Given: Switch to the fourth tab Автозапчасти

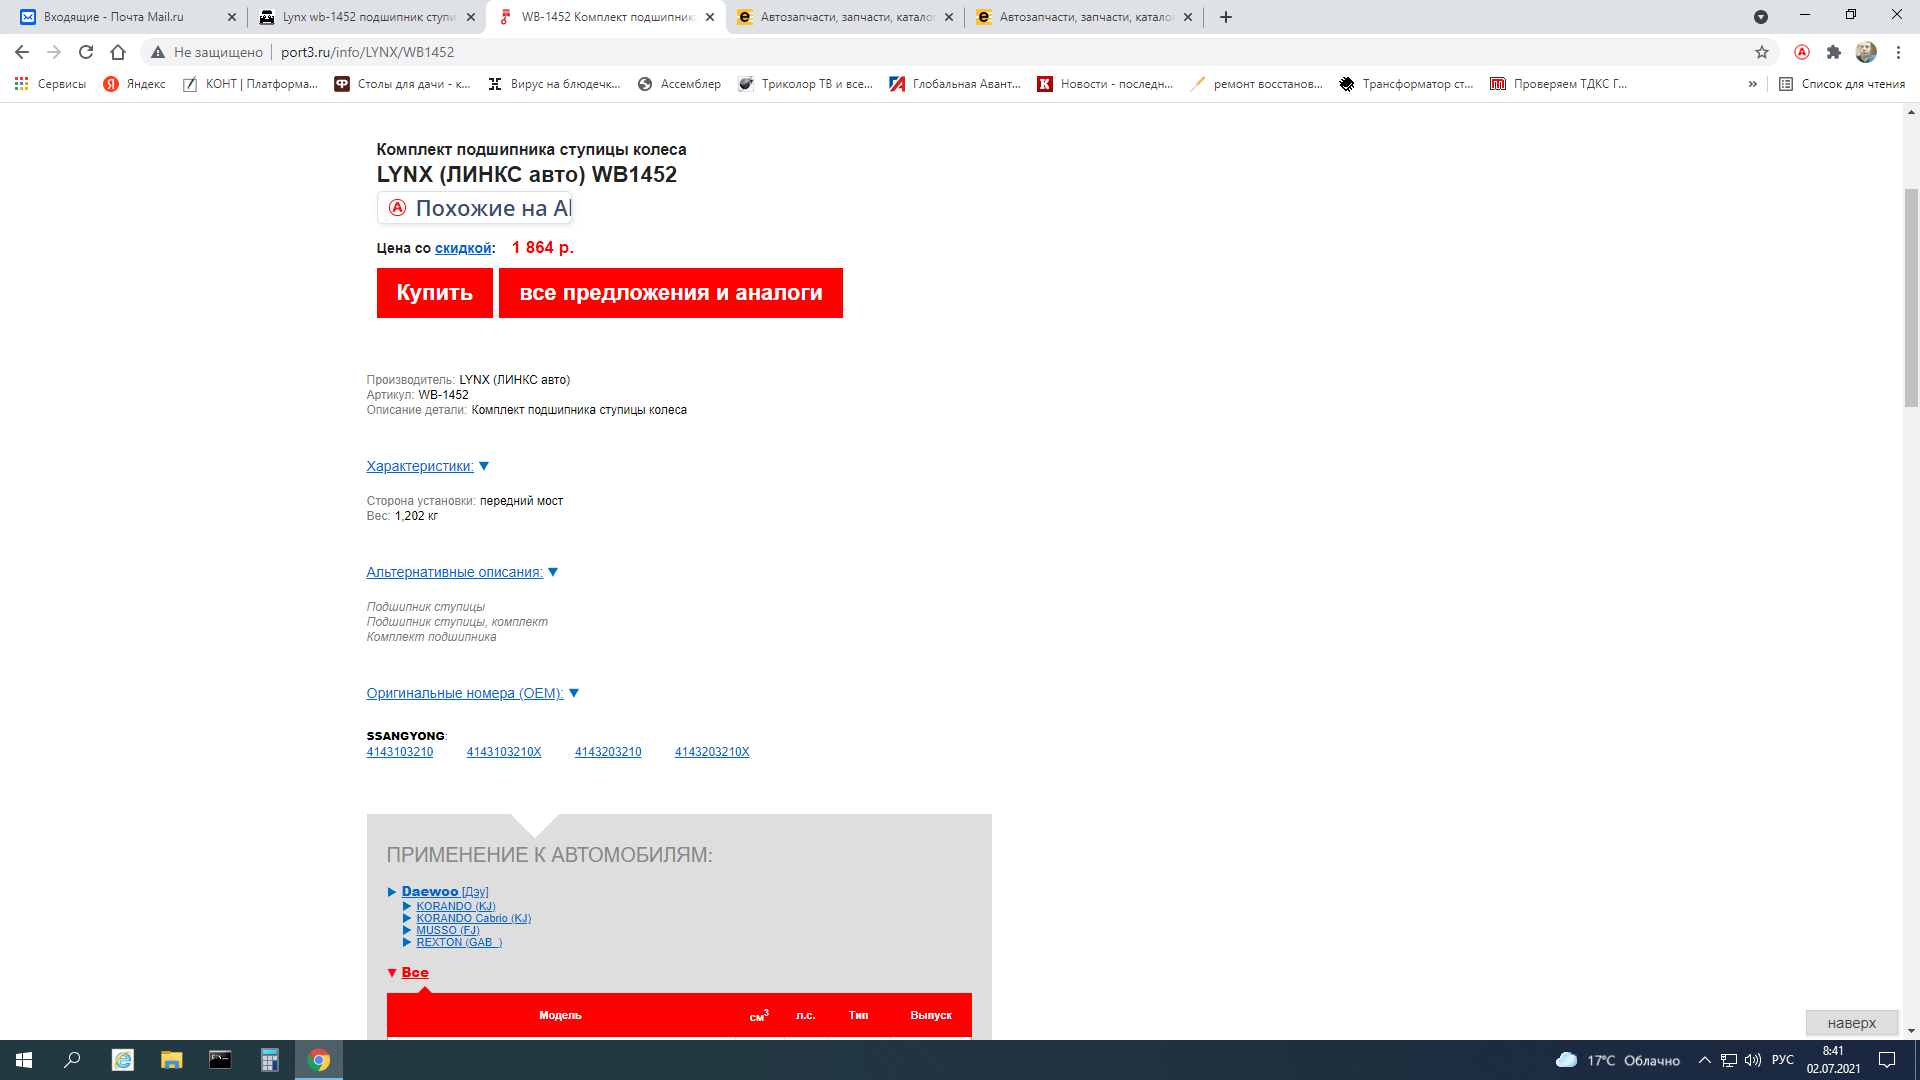Looking at the screenshot, I should [846, 17].
